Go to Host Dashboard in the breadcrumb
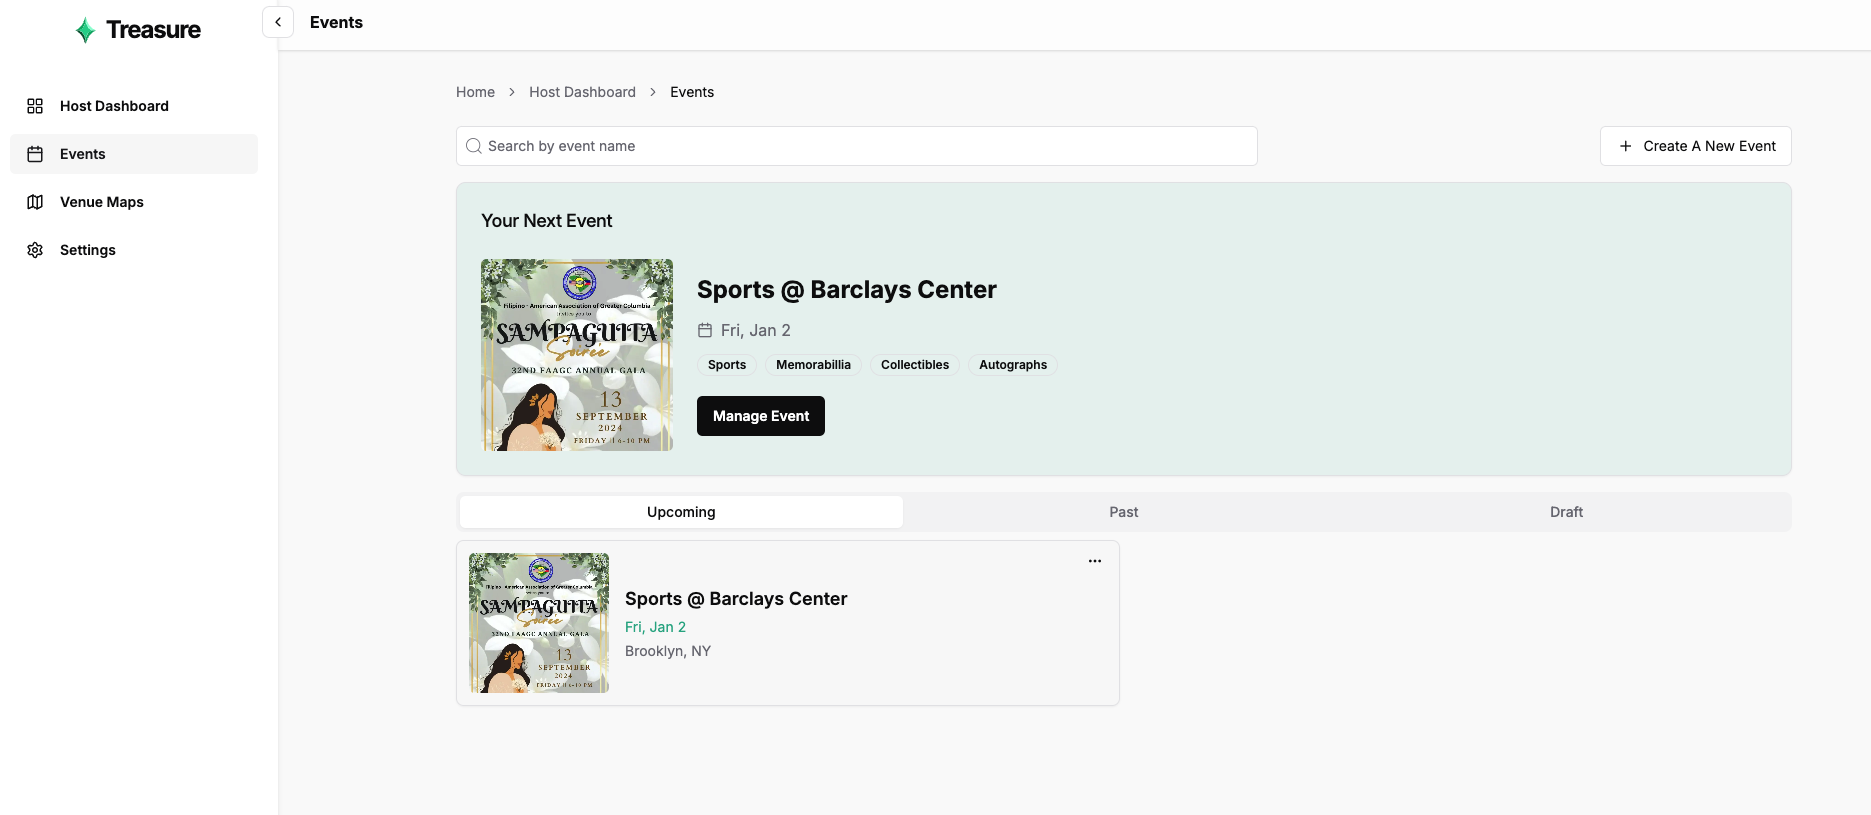This screenshot has height=815, width=1871. pos(582,92)
